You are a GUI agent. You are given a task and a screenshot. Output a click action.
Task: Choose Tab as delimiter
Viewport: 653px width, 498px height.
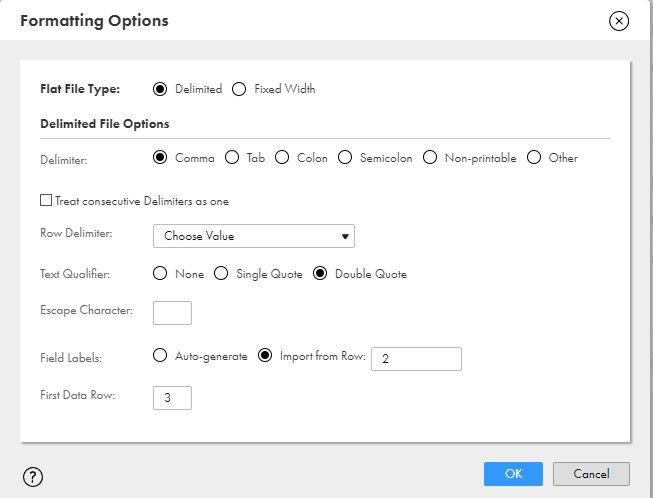click(x=232, y=157)
